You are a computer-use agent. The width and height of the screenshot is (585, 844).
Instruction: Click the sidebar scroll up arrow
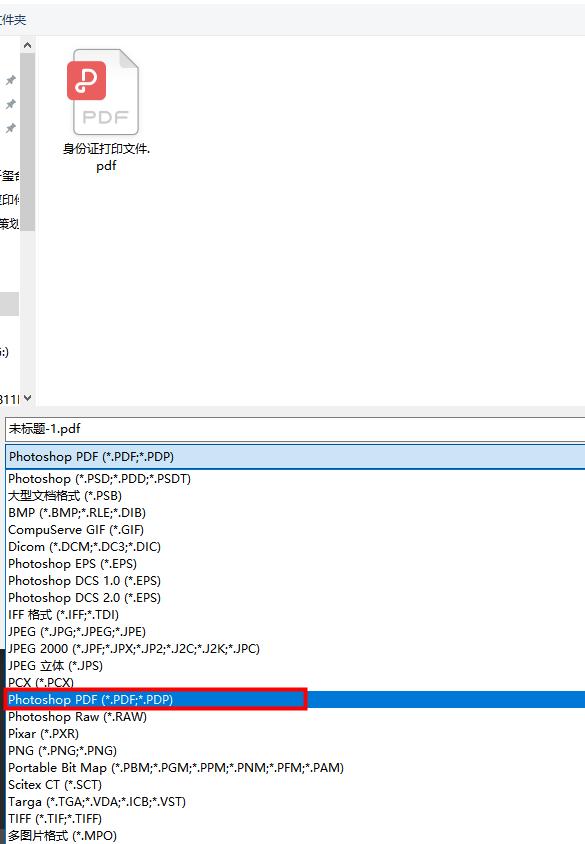pyautogui.click(x=27, y=46)
